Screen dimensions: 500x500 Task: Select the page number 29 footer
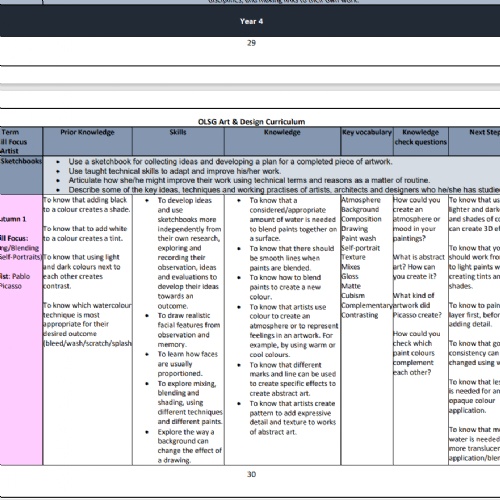pos(251,43)
